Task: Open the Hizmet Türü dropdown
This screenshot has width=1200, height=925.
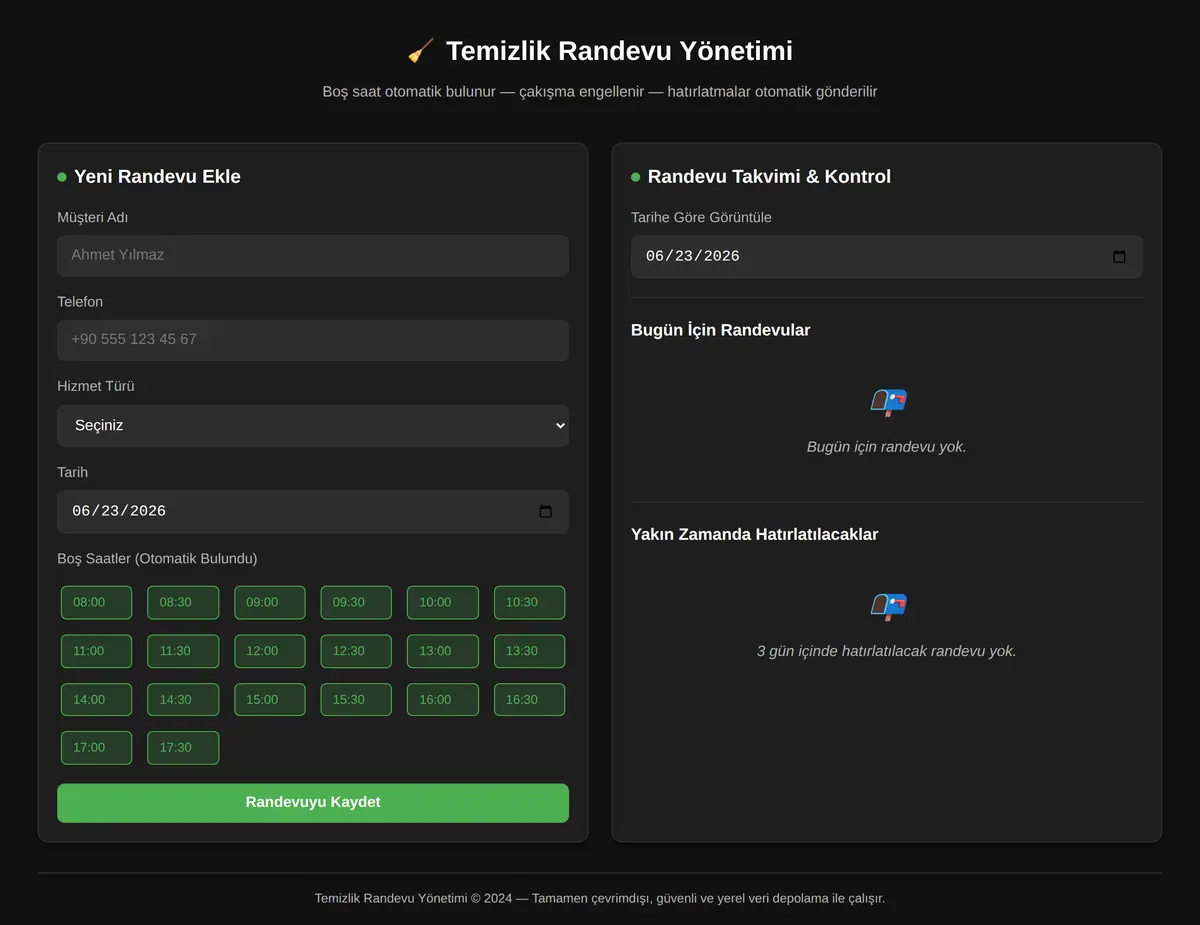Action: (x=313, y=425)
